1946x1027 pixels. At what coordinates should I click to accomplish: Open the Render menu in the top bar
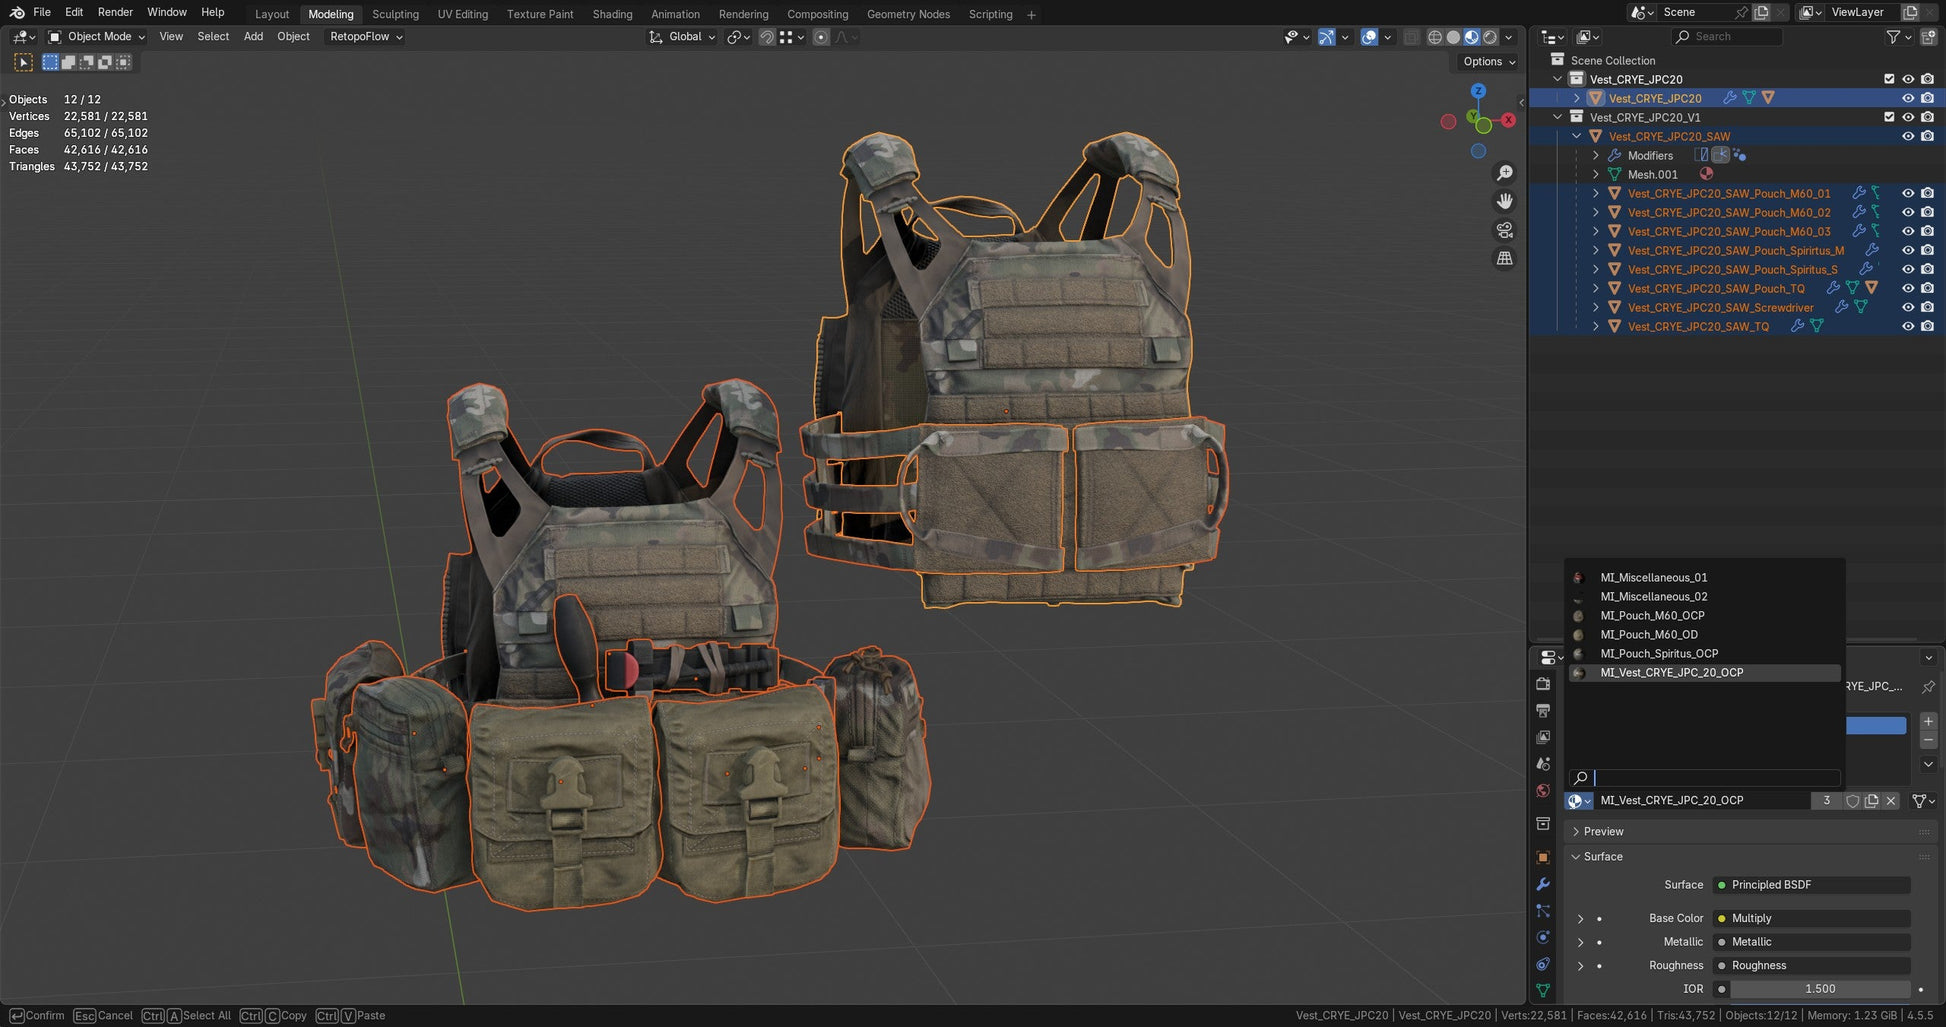(114, 11)
